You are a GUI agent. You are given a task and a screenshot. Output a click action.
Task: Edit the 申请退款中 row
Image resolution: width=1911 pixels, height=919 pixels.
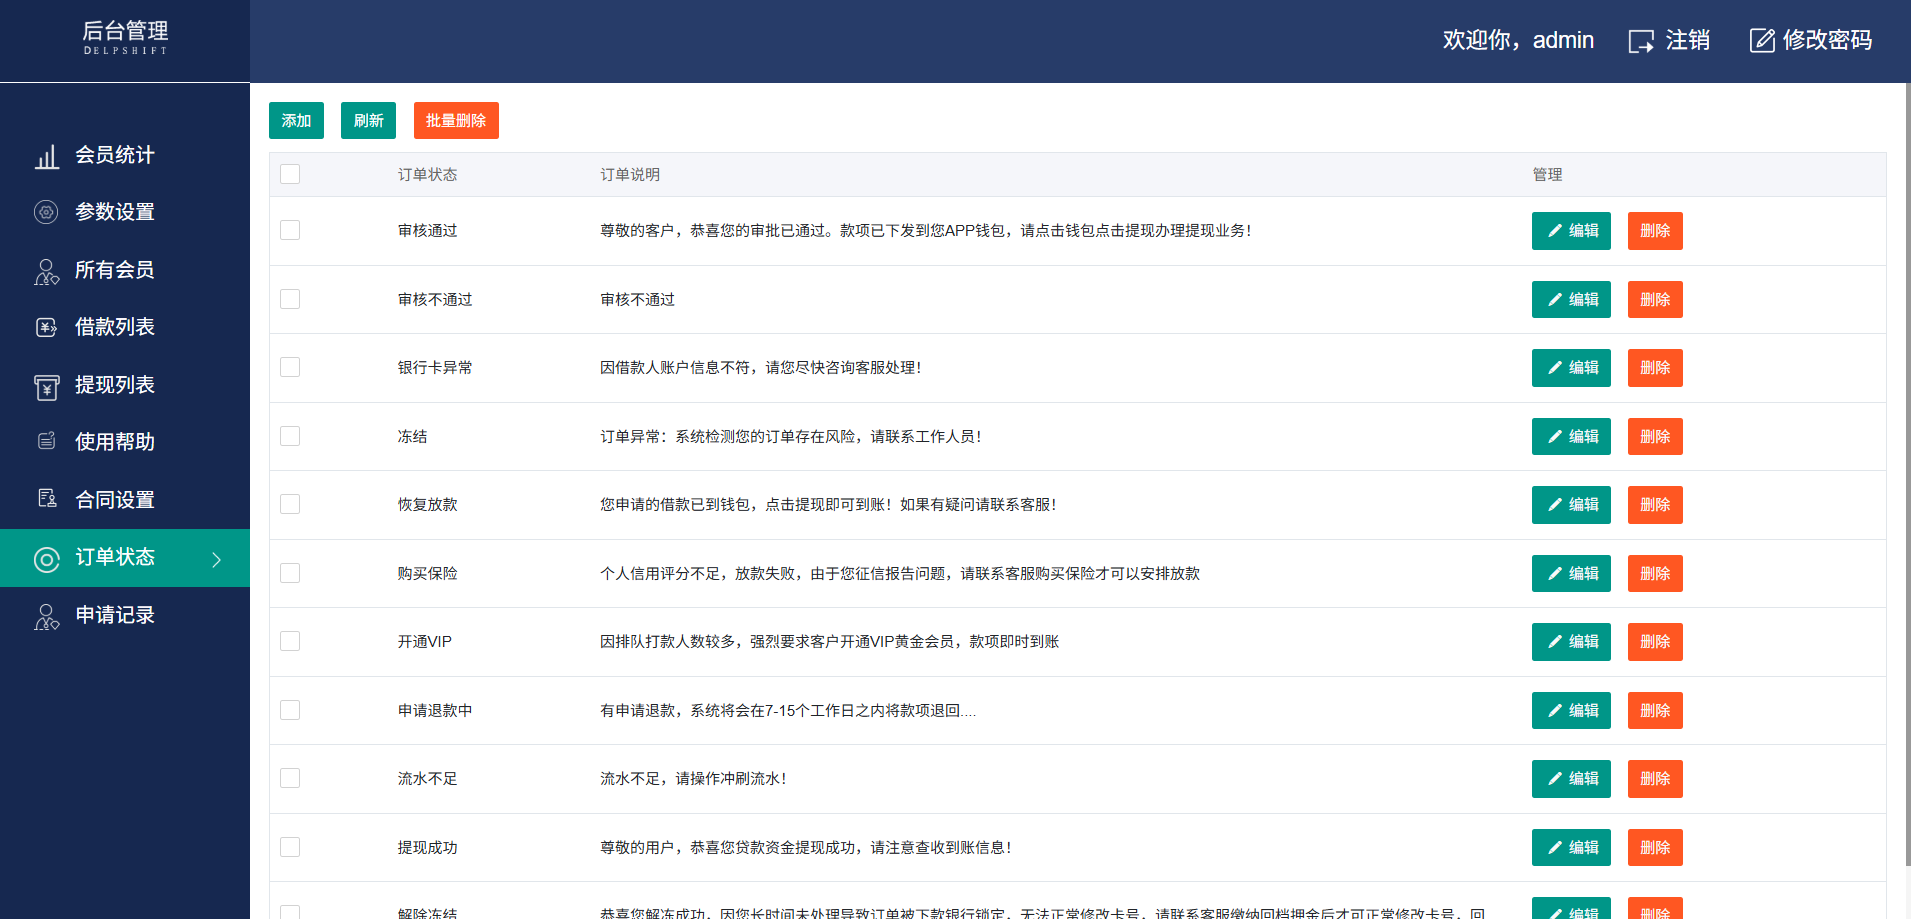[x=1571, y=711]
